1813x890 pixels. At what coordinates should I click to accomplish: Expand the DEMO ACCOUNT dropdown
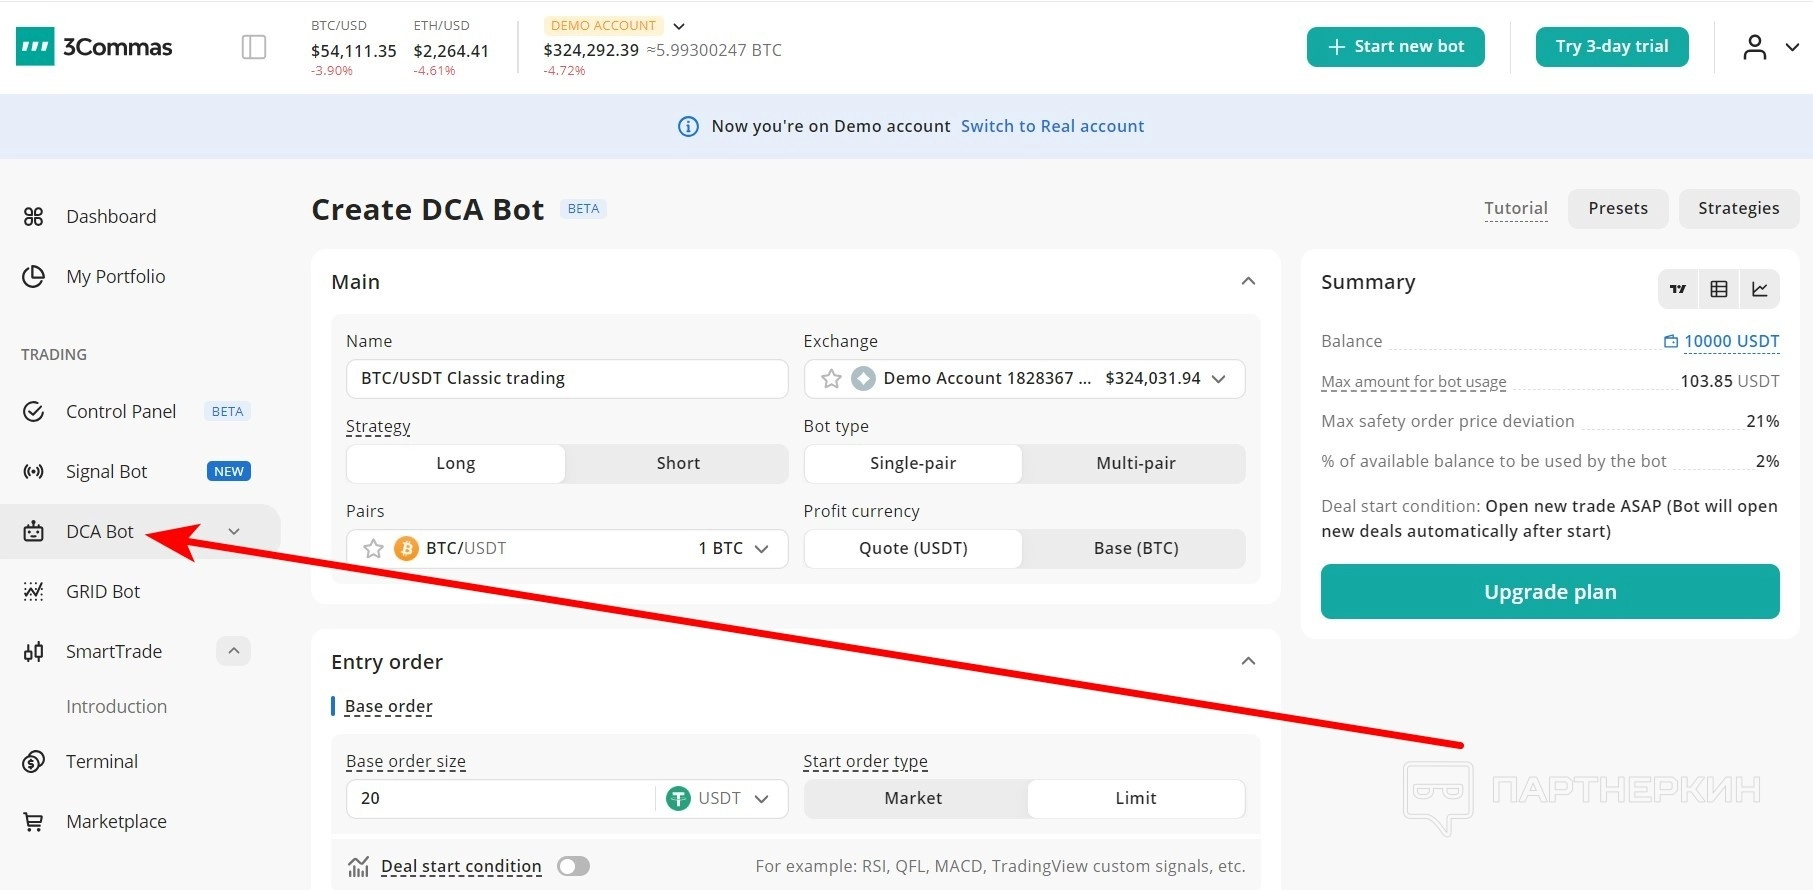[x=679, y=26]
